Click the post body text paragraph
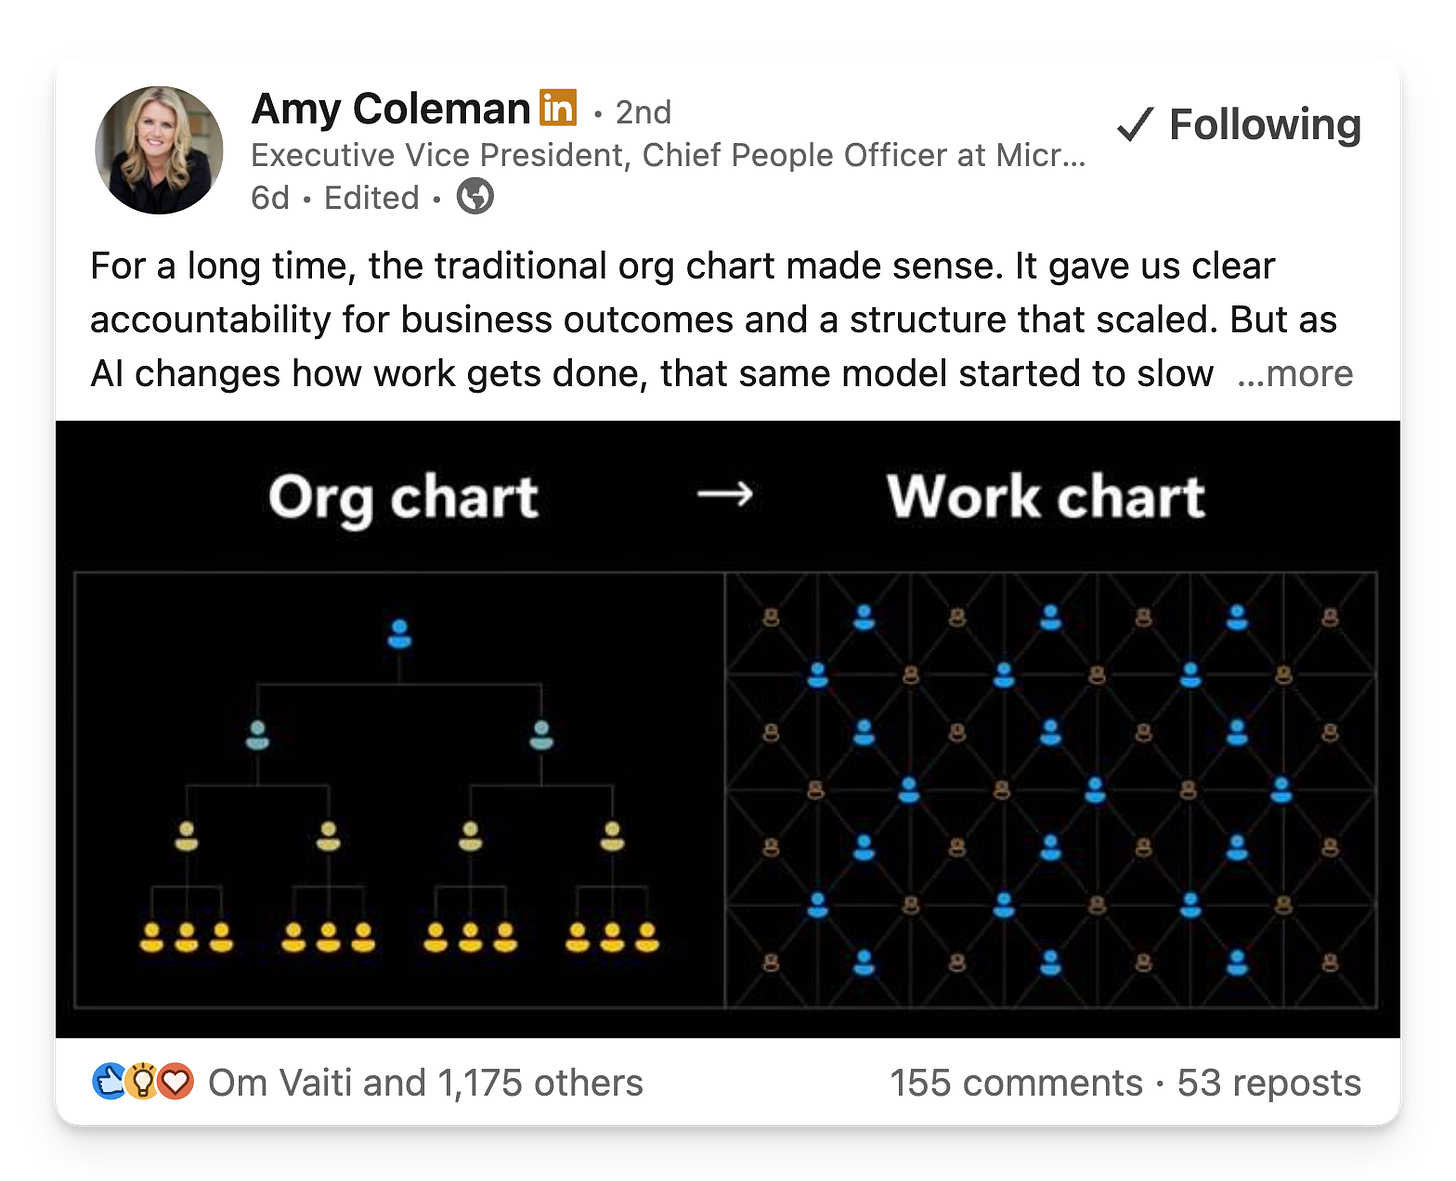The height and width of the screenshot is (1181, 1456). pyautogui.click(x=714, y=319)
